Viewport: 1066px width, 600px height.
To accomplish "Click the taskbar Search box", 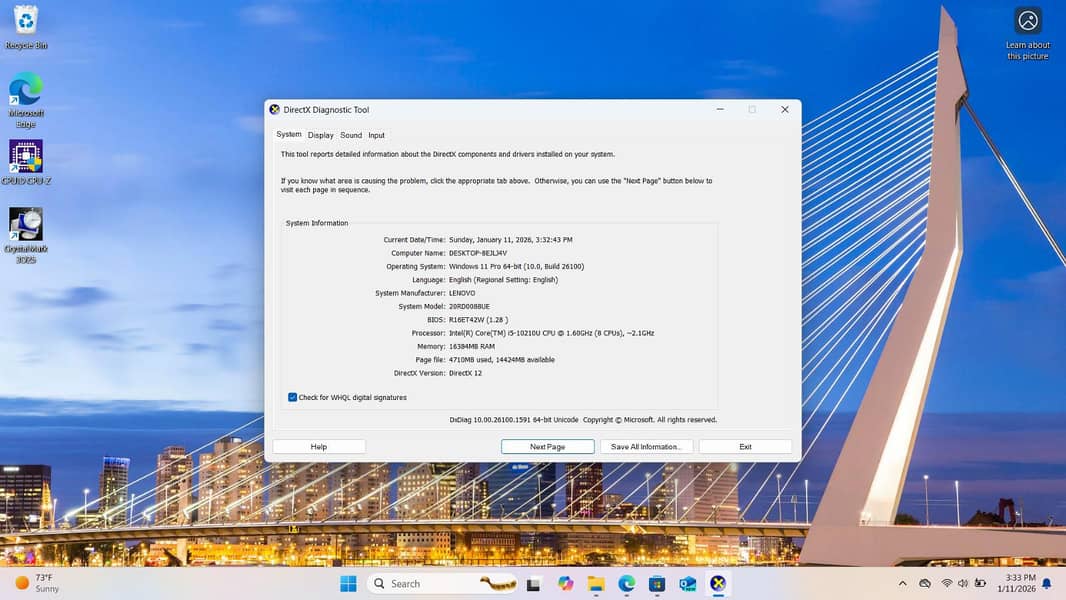I will 430,583.
